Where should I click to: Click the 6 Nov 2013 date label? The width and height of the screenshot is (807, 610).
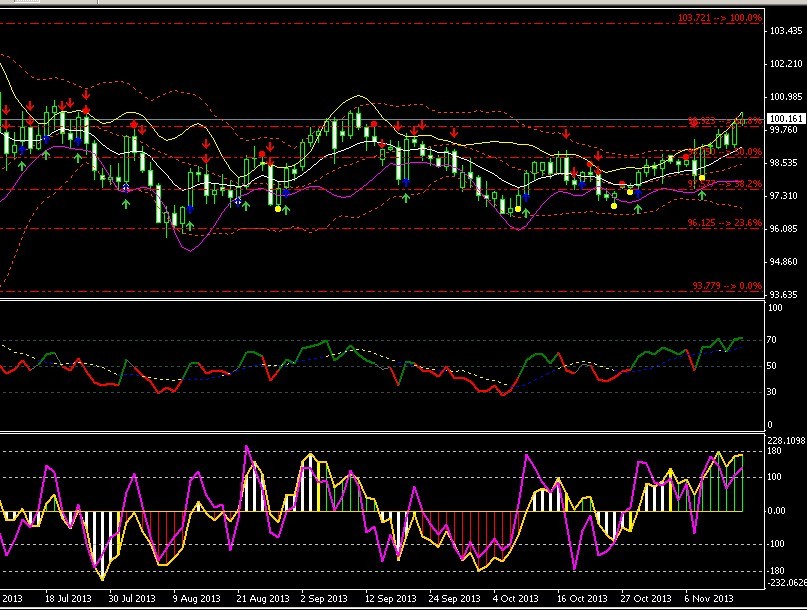pyautogui.click(x=709, y=599)
